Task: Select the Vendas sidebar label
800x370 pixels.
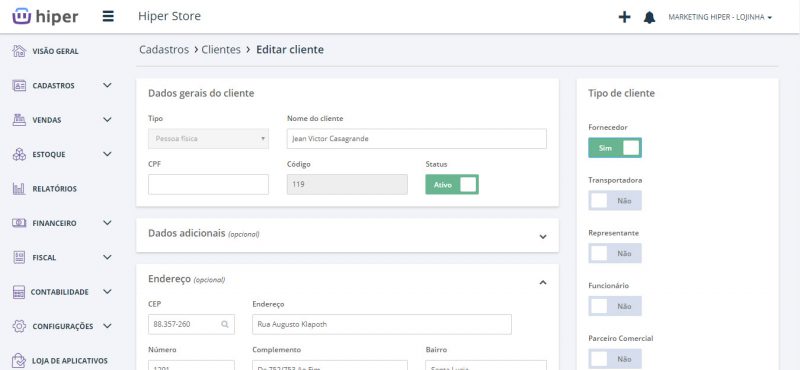Action: (x=47, y=120)
